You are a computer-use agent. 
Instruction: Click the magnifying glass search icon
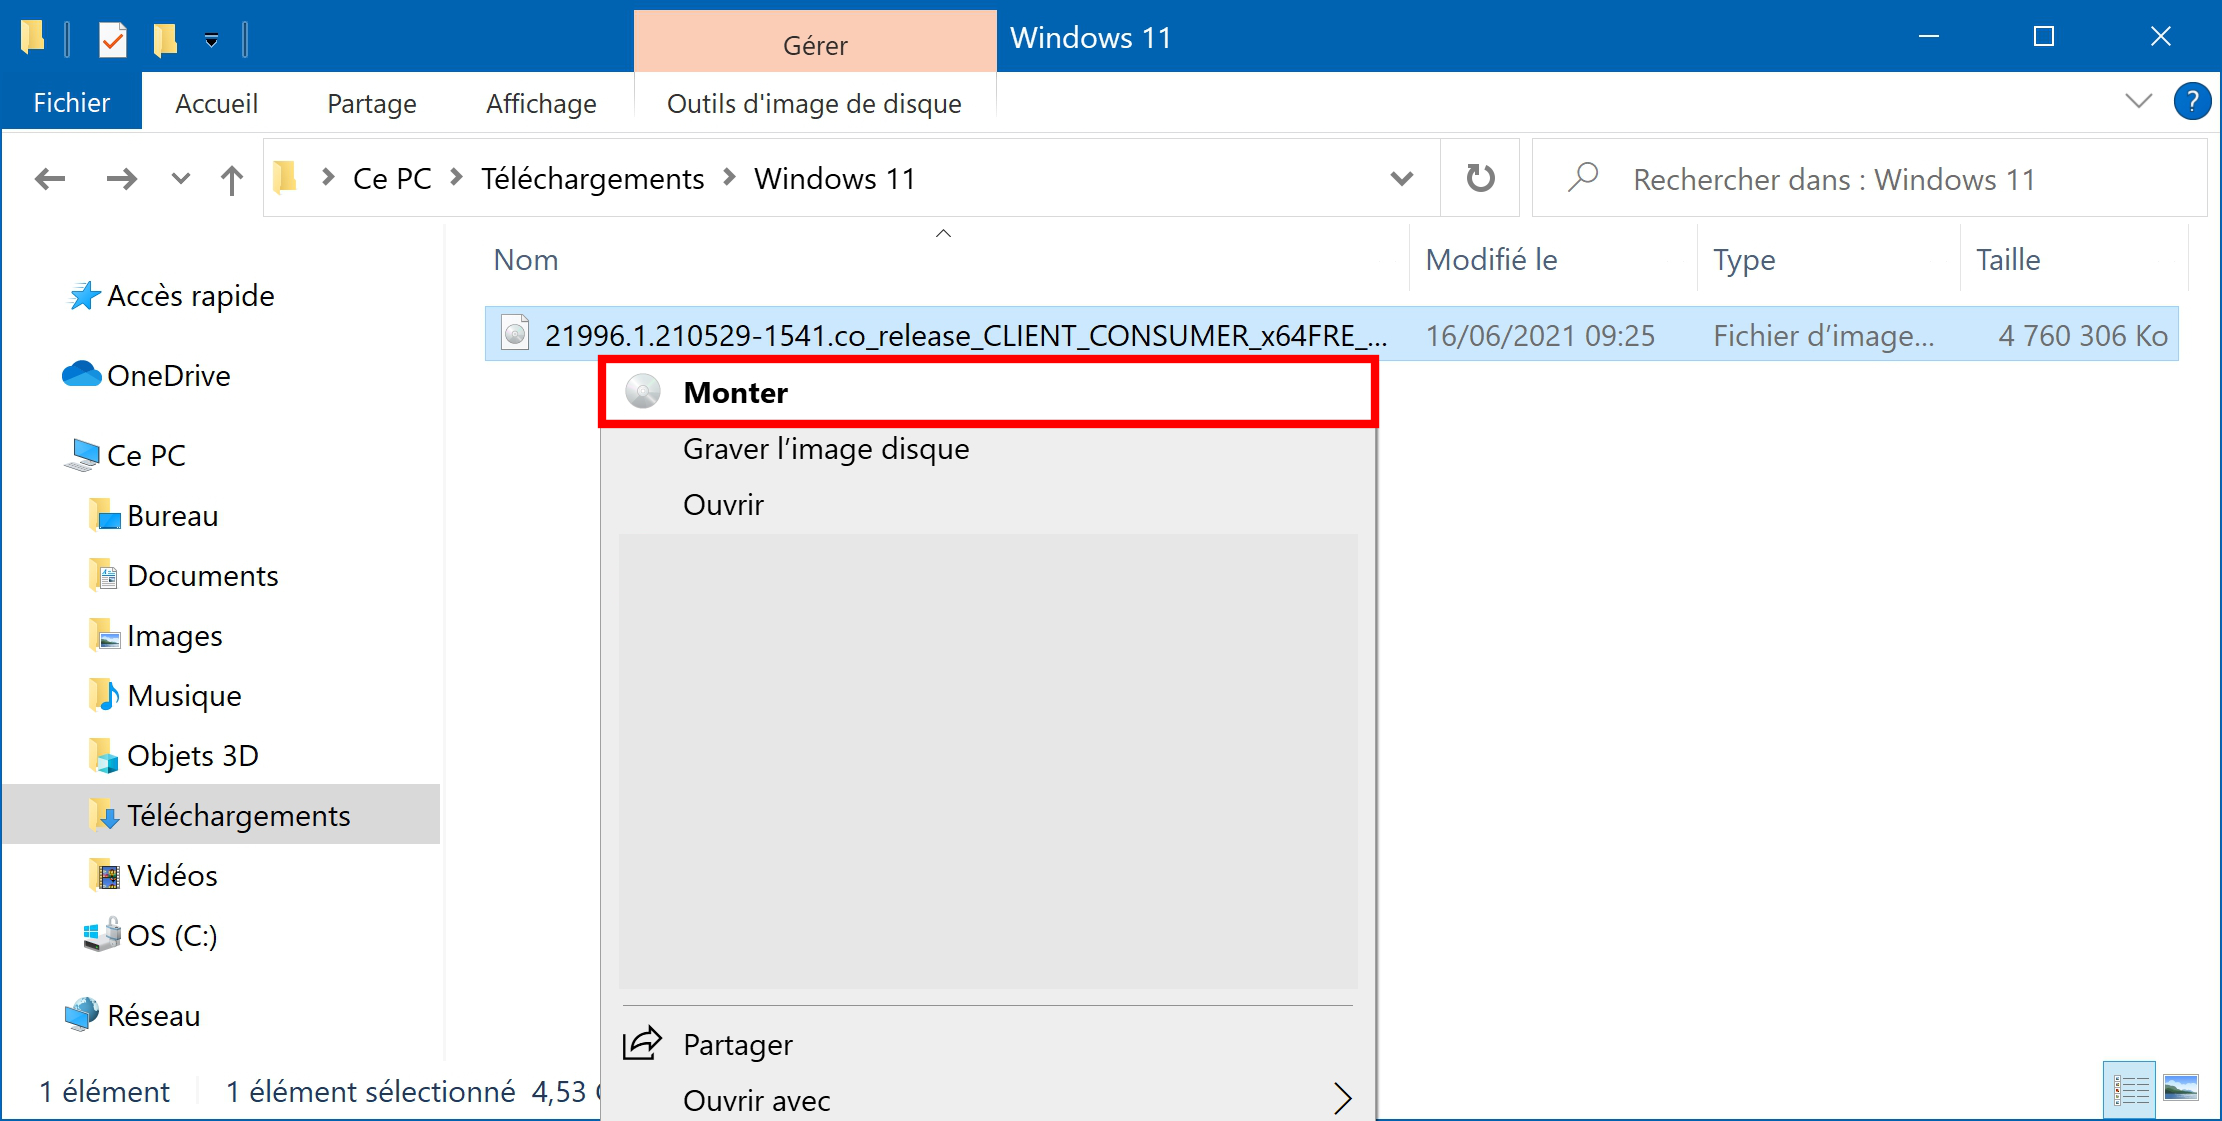click(1583, 177)
